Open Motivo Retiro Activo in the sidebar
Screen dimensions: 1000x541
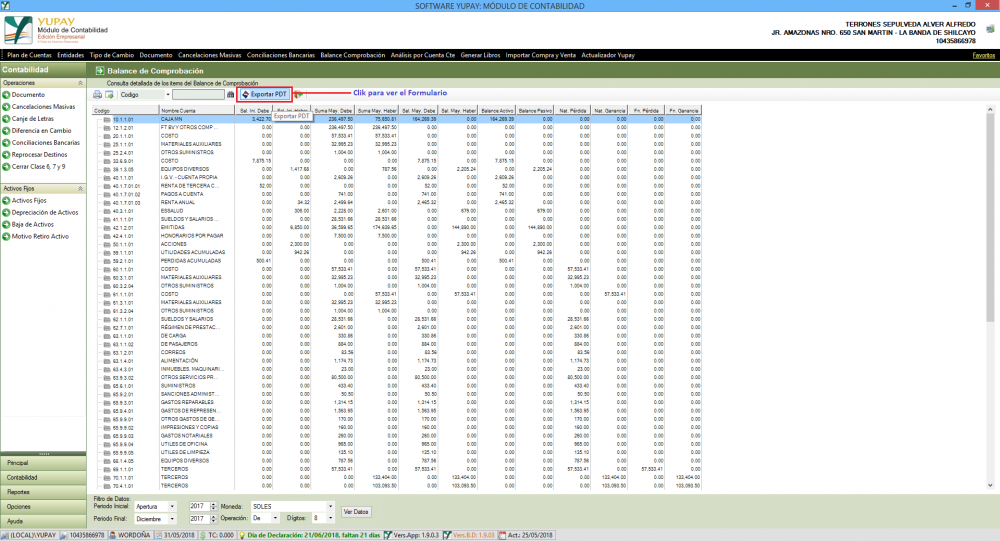[x=35, y=236]
